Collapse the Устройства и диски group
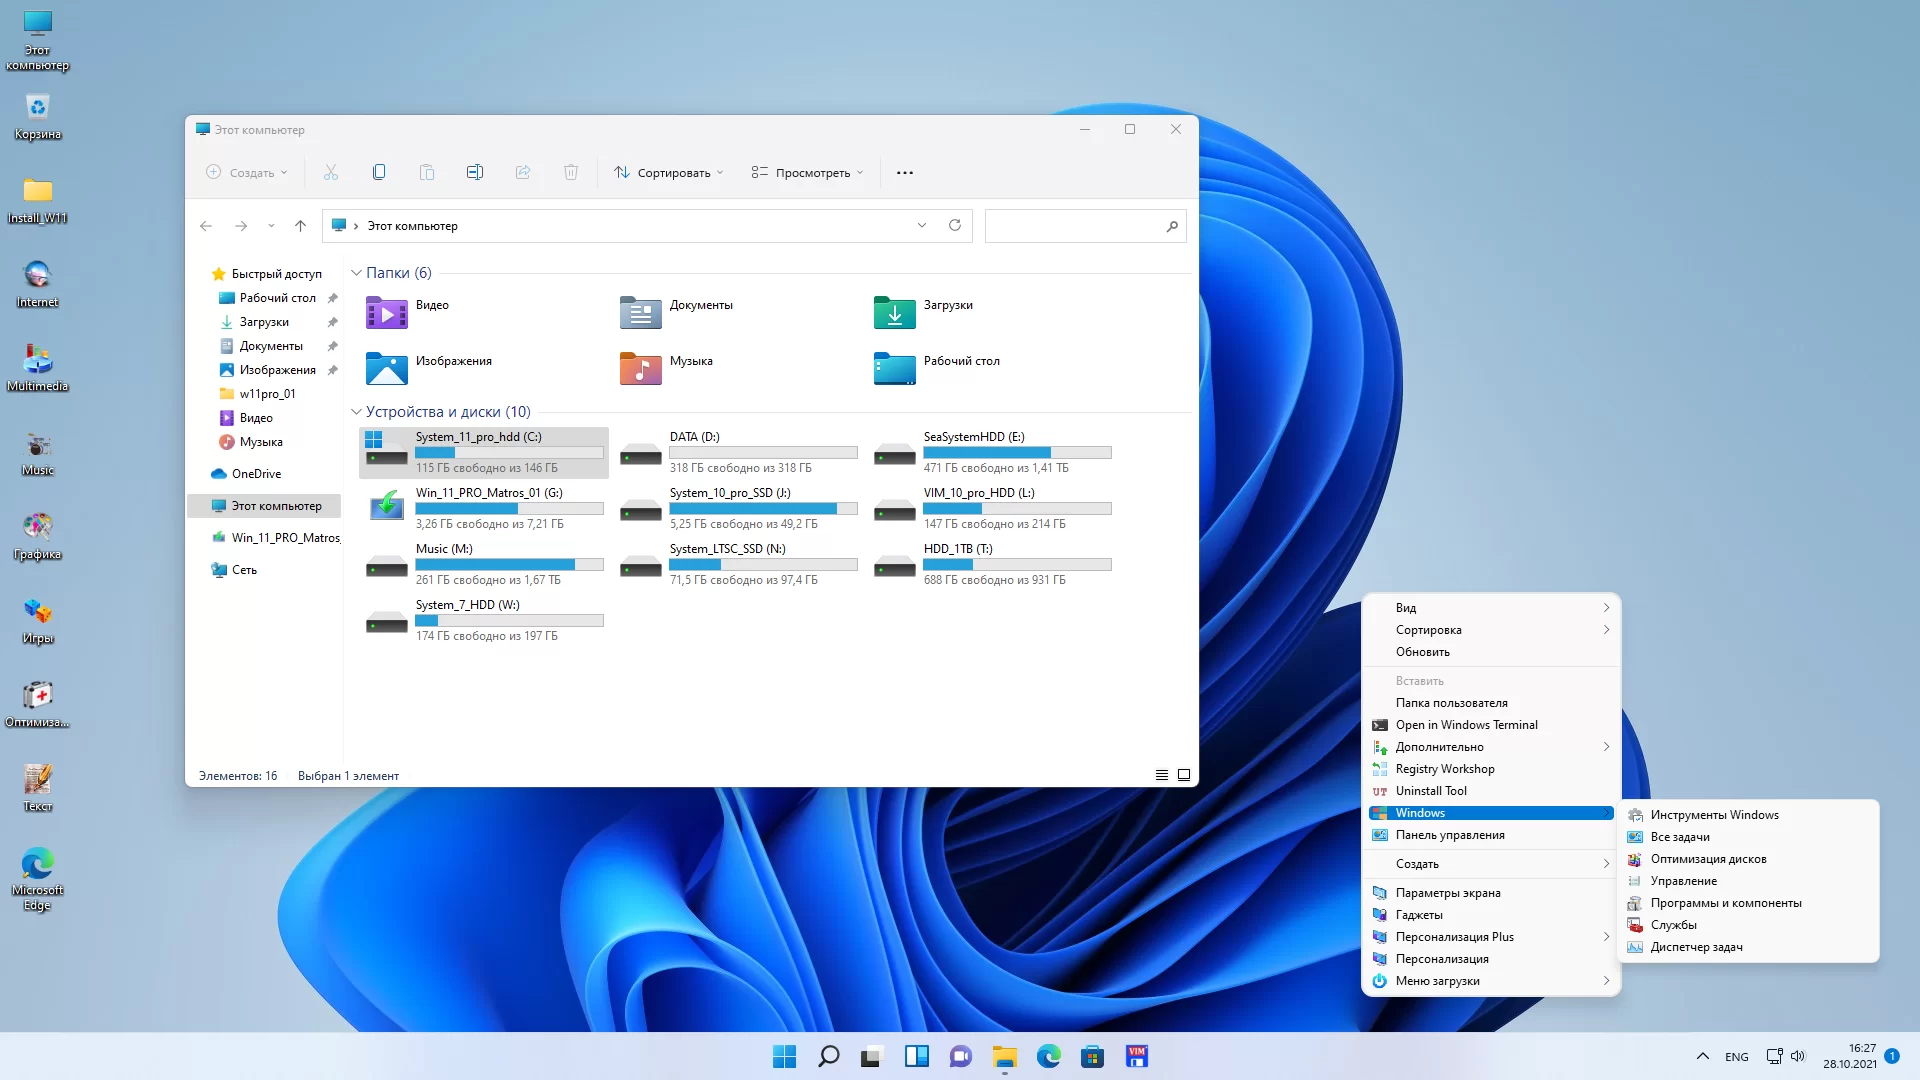 pyautogui.click(x=356, y=412)
